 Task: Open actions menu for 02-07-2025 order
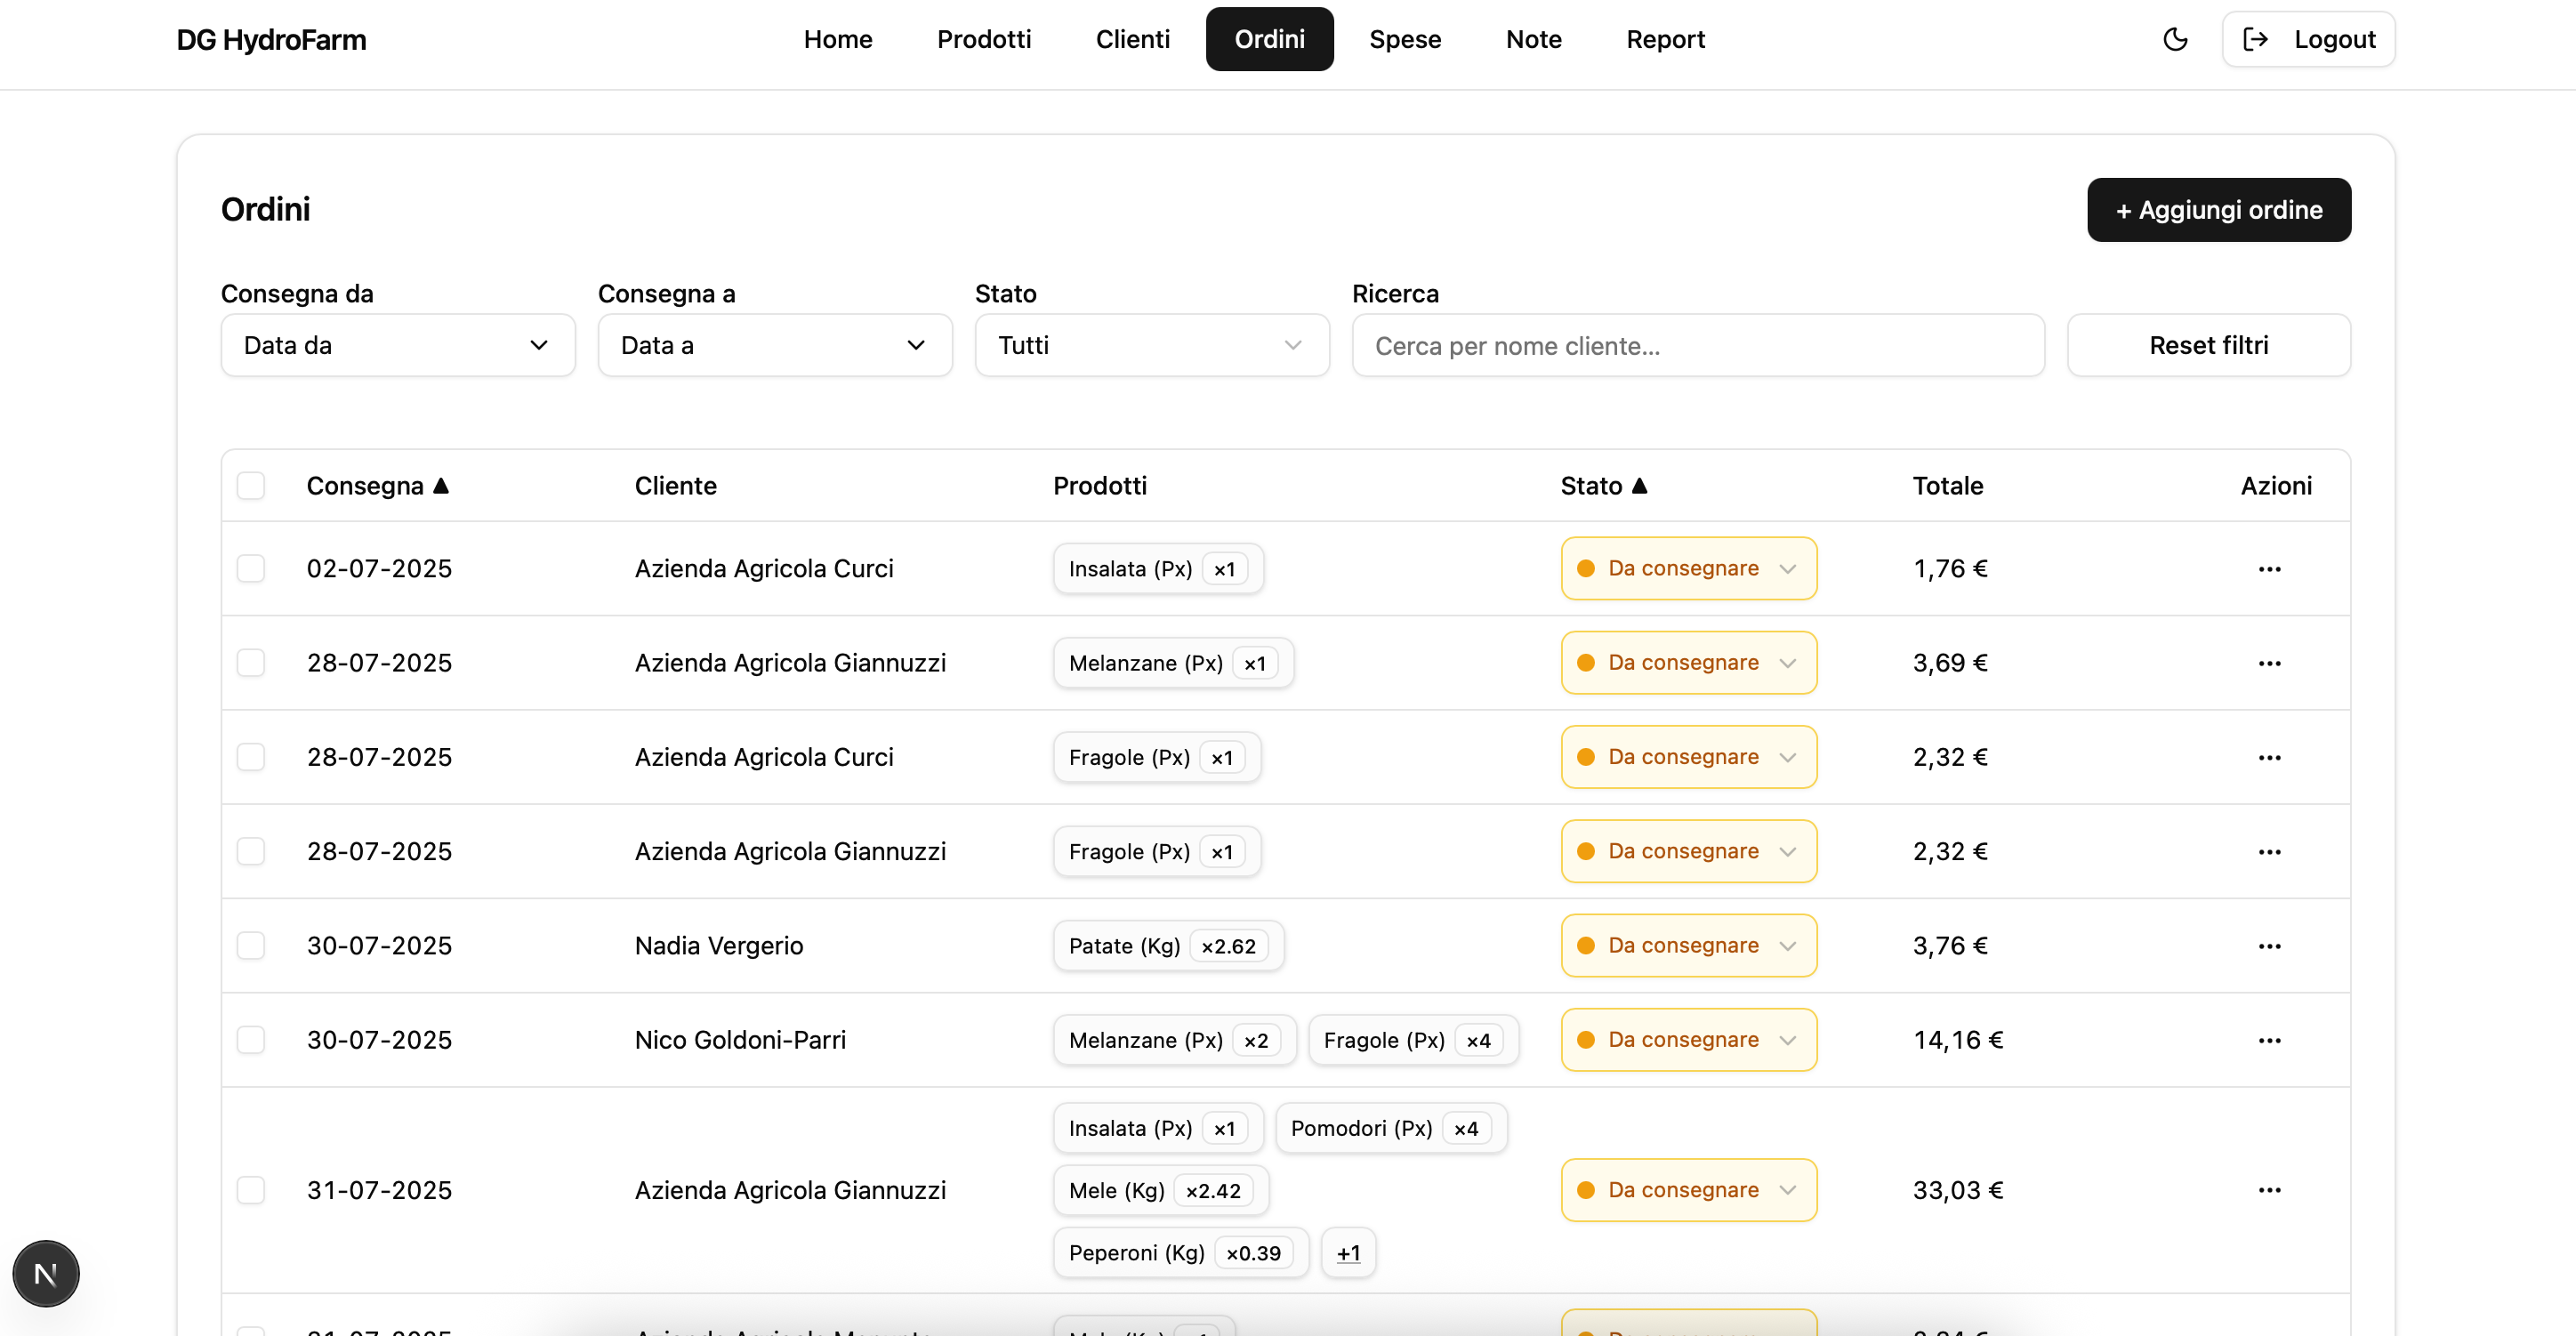(2269, 569)
